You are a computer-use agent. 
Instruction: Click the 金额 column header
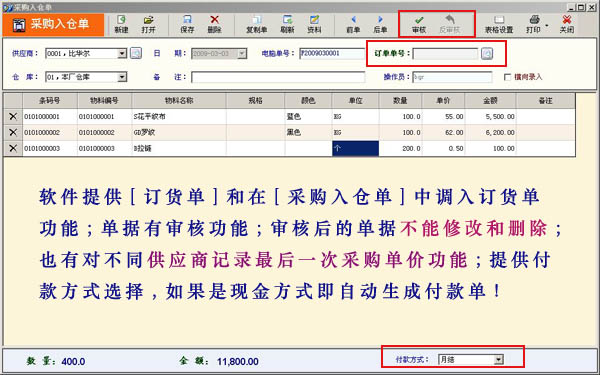[x=490, y=101]
